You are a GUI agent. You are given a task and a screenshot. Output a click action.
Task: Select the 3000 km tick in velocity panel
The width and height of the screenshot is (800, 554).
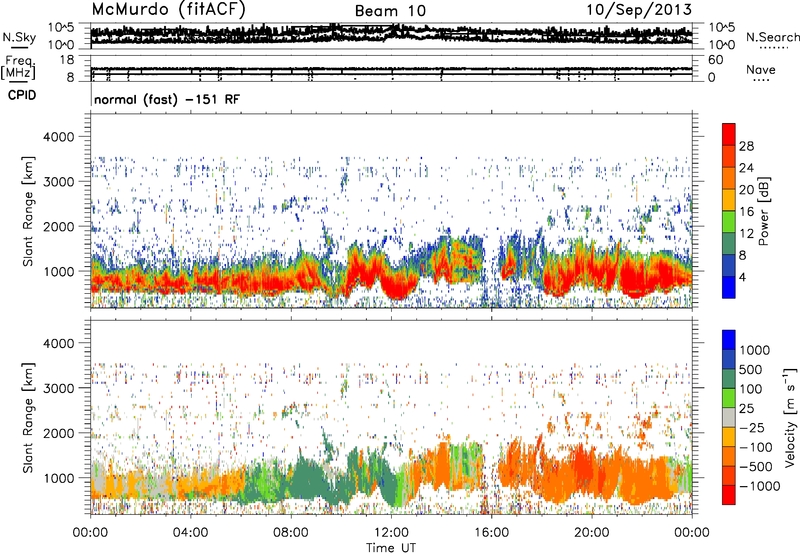pyautogui.click(x=59, y=388)
